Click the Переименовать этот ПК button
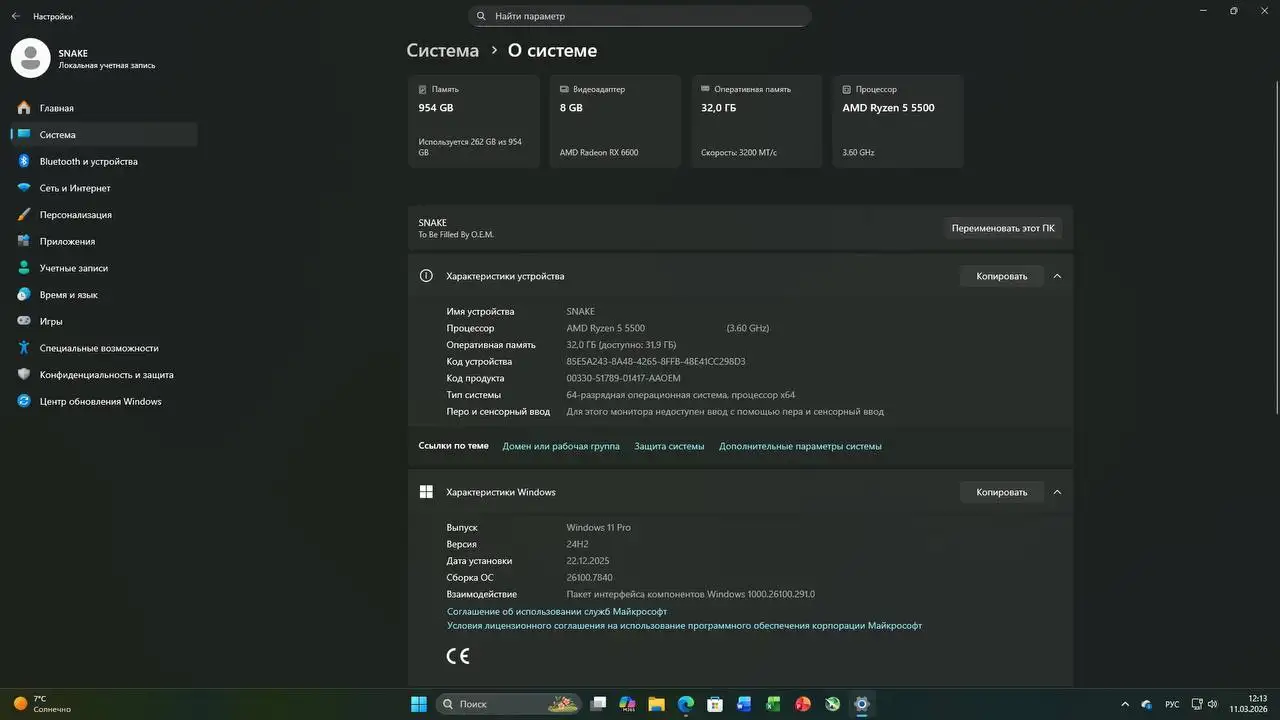 [1002, 228]
